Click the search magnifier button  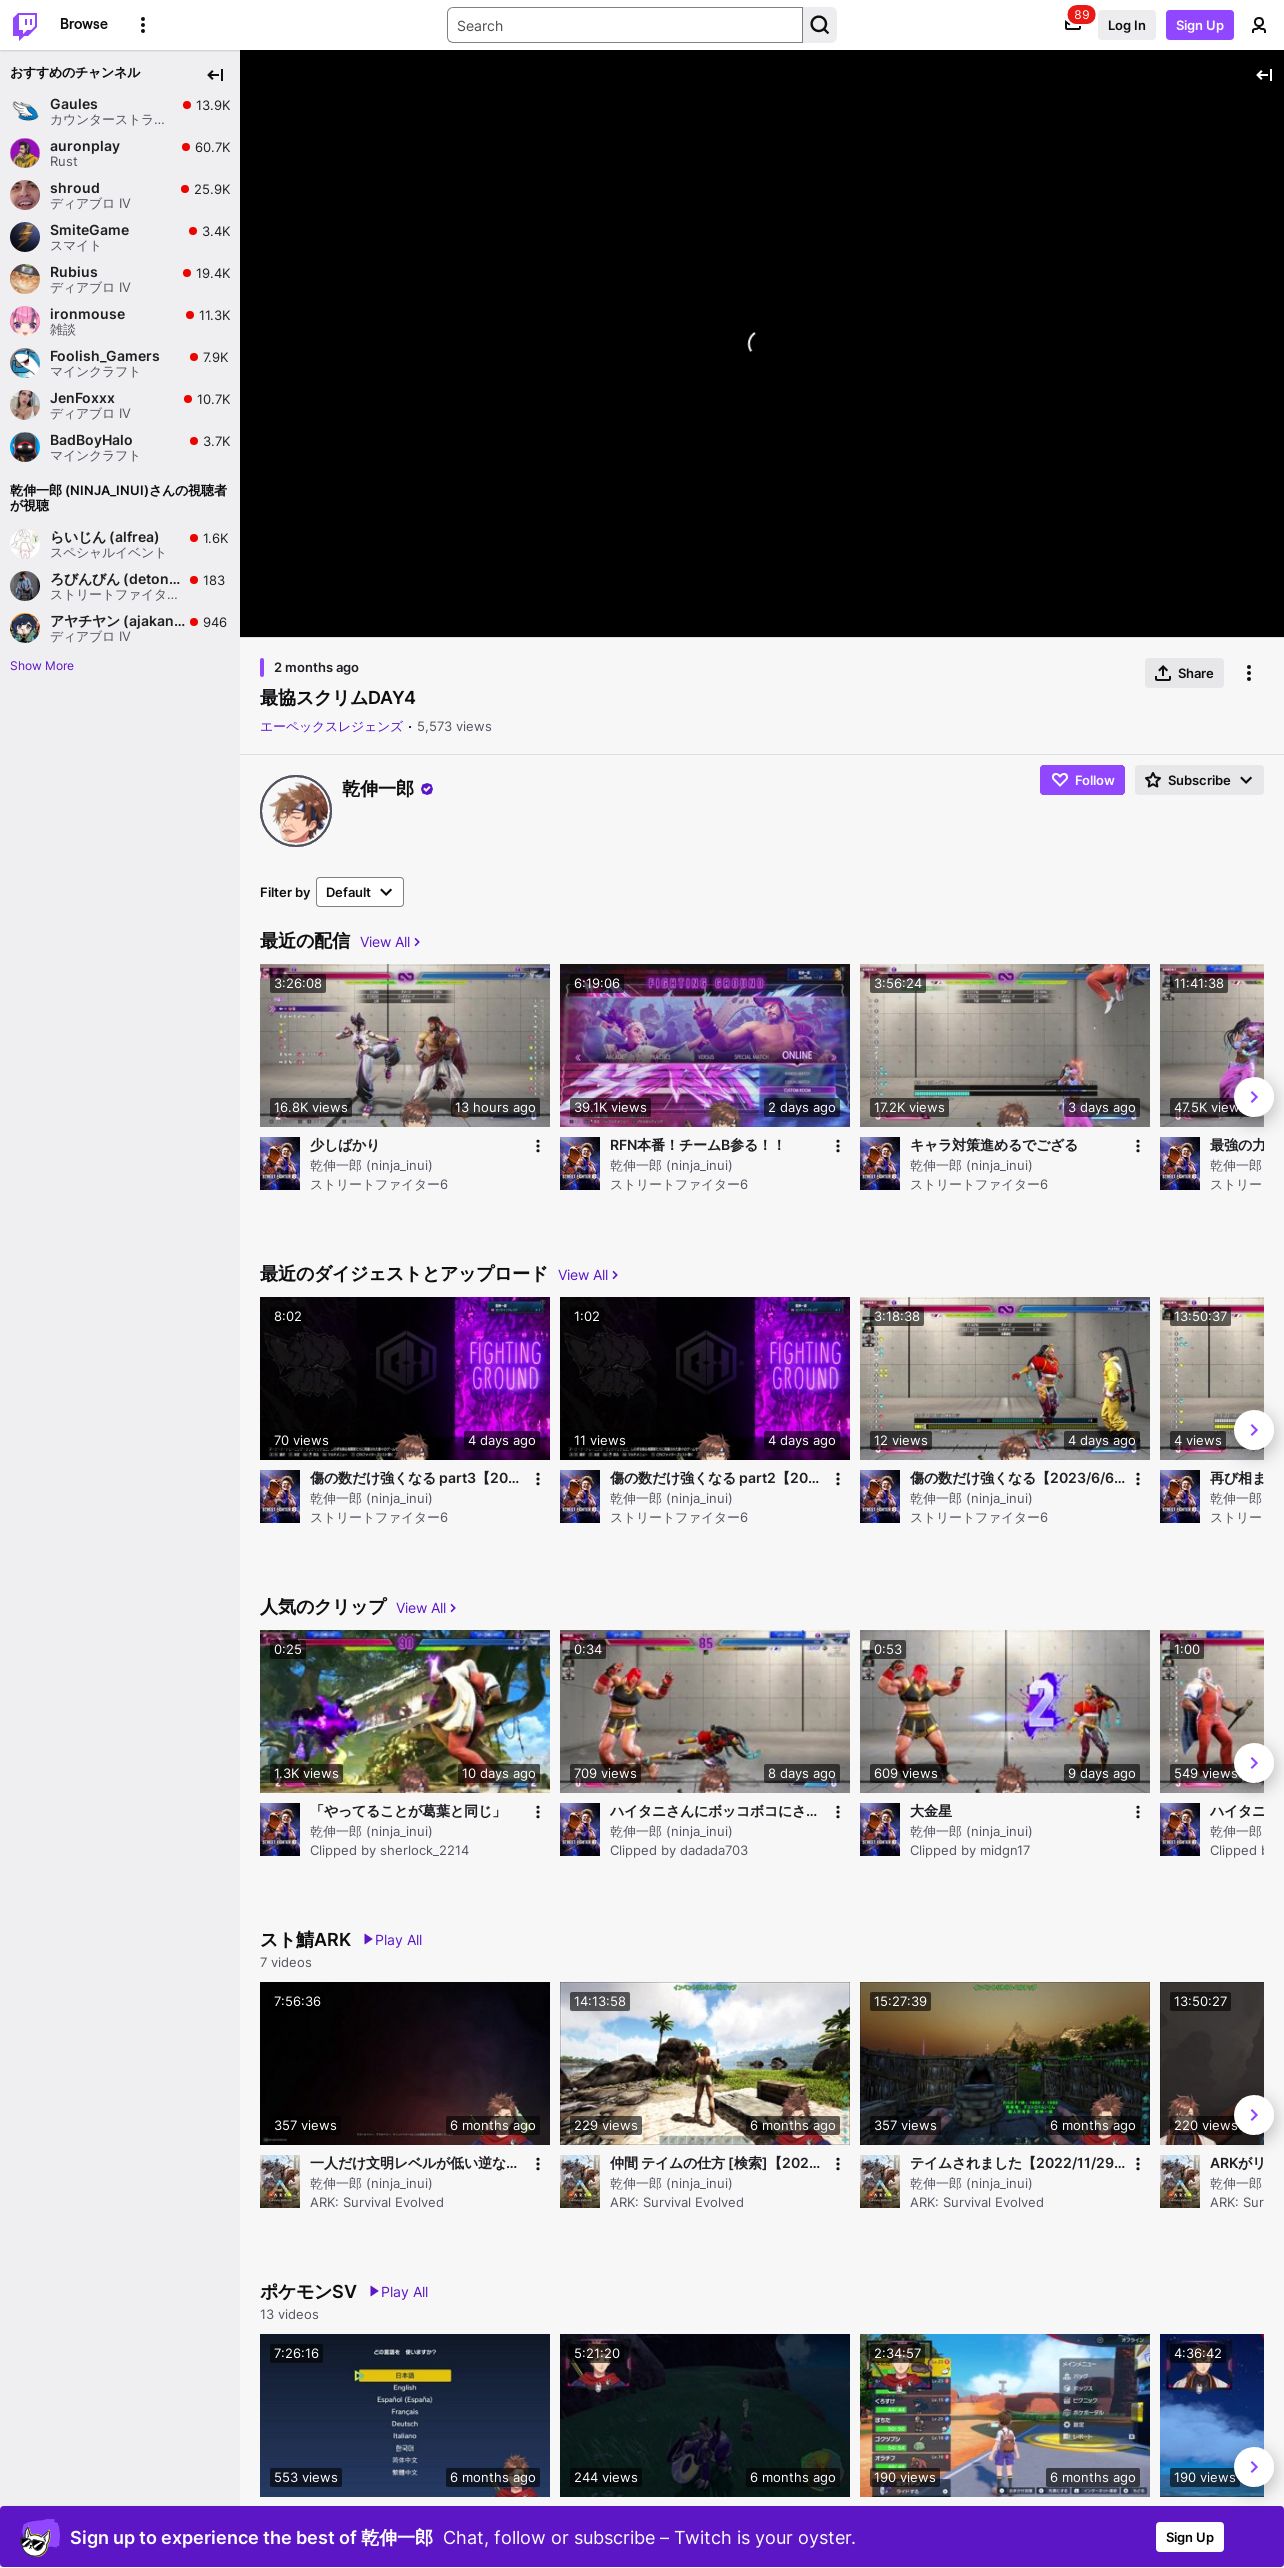820,25
